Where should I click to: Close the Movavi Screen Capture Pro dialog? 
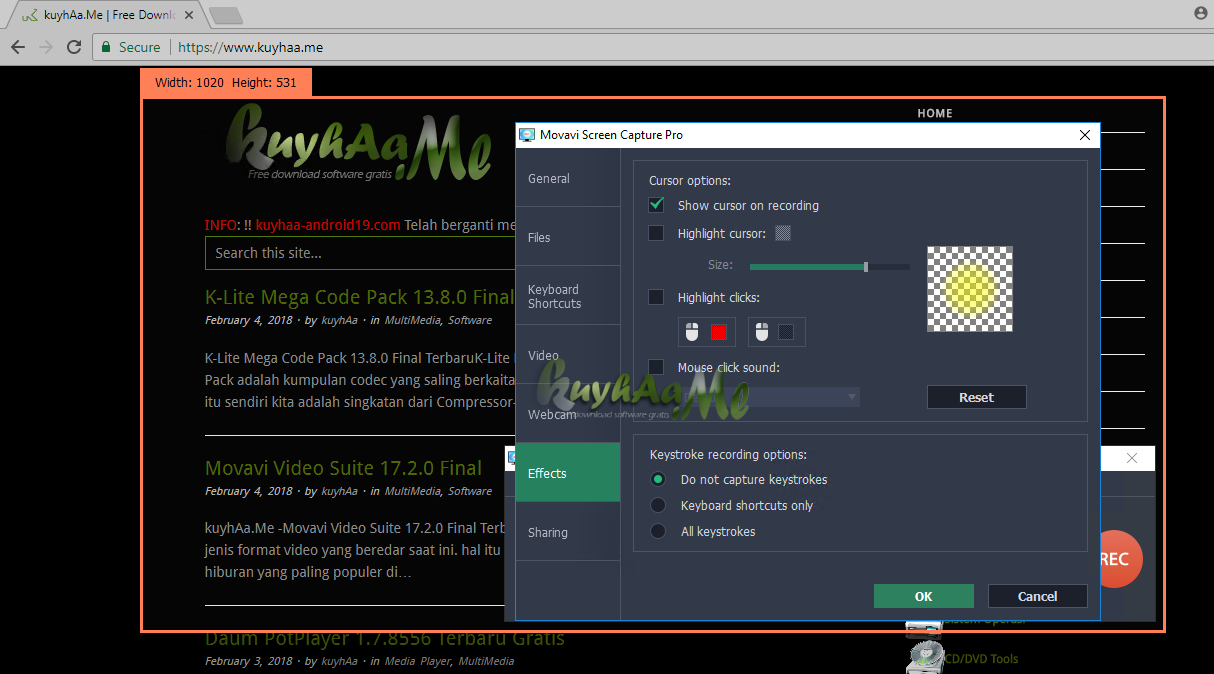1085,135
